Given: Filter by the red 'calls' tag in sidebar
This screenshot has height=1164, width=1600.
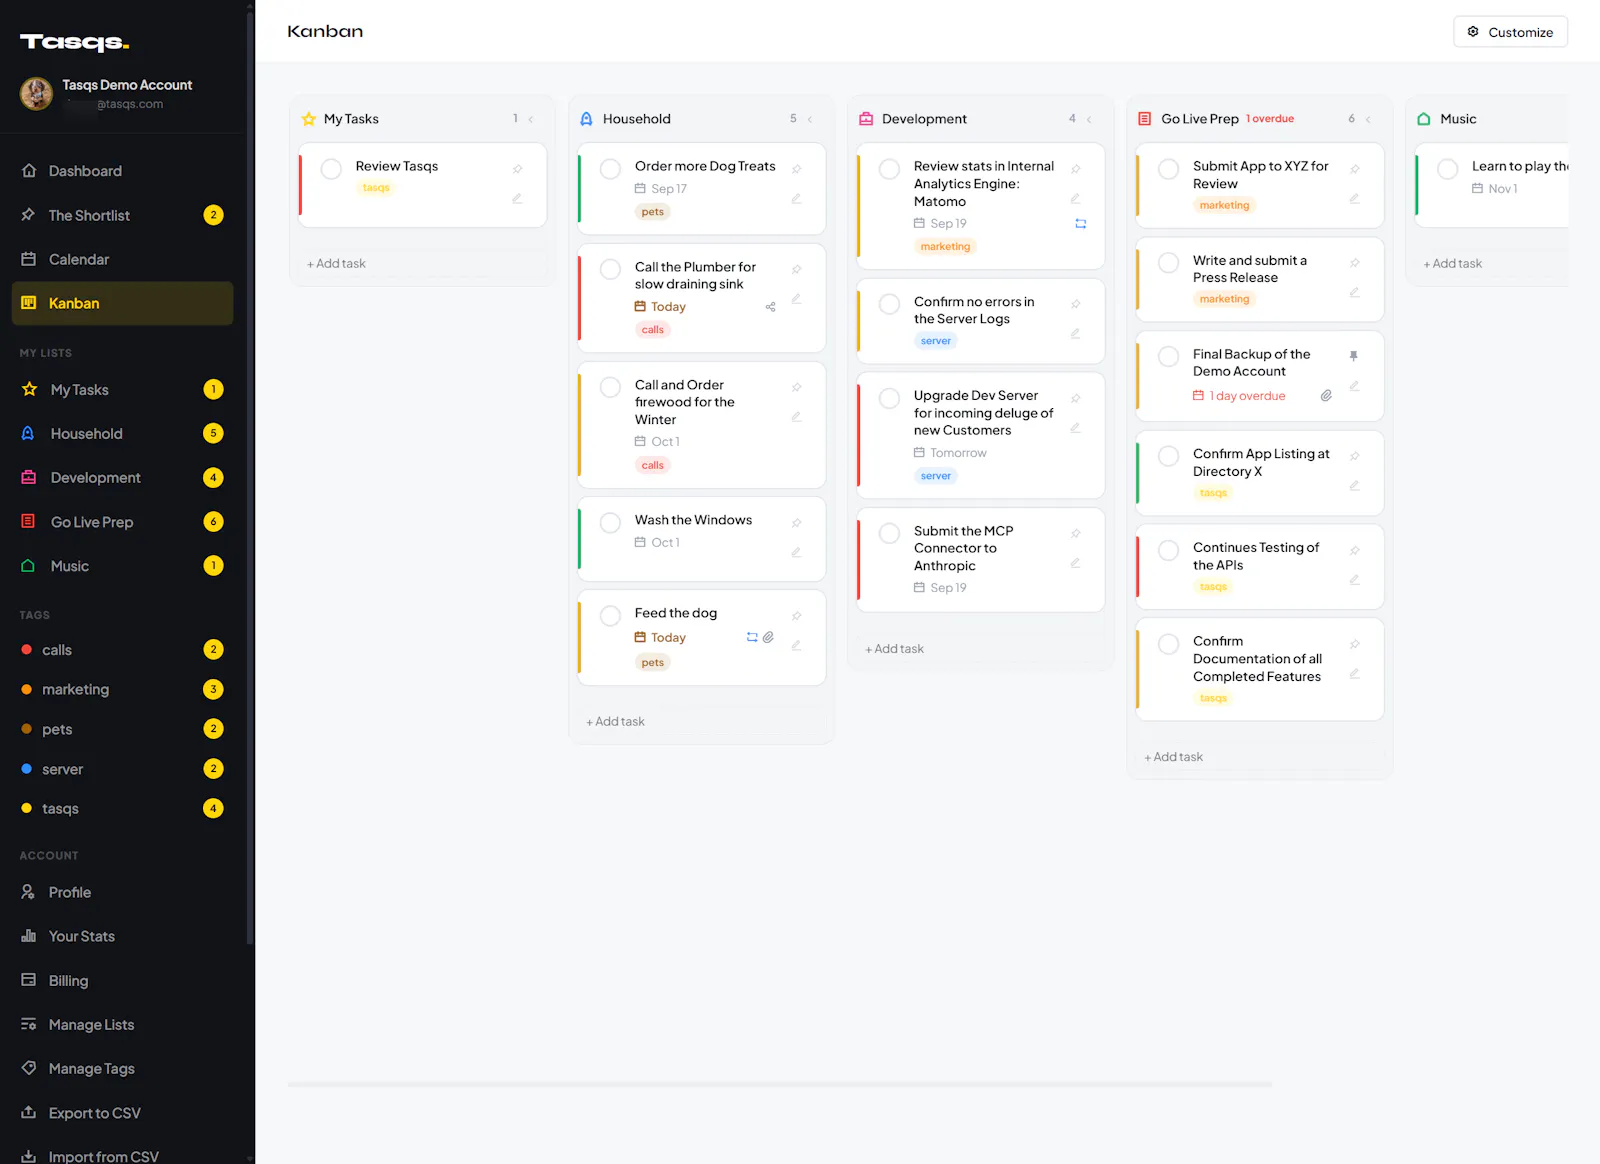Looking at the screenshot, I should [122, 650].
